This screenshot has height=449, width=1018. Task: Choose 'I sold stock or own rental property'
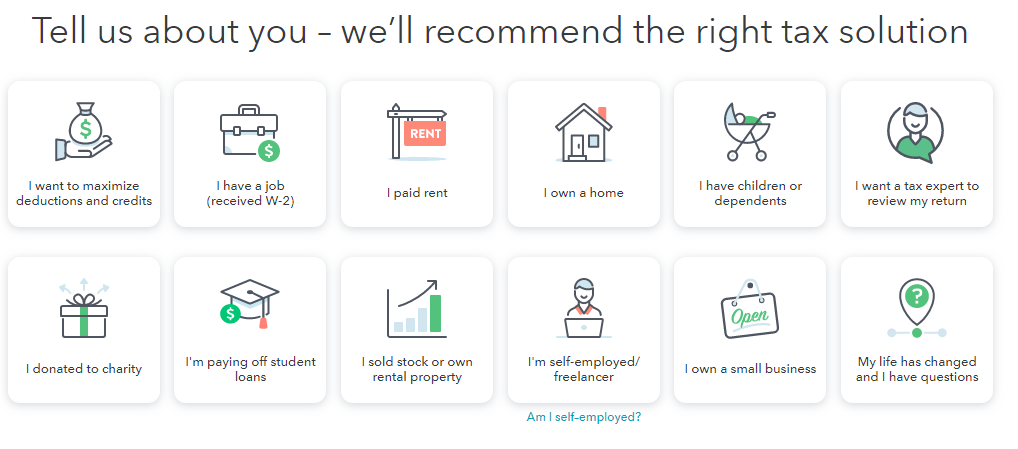pyautogui.click(x=417, y=369)
